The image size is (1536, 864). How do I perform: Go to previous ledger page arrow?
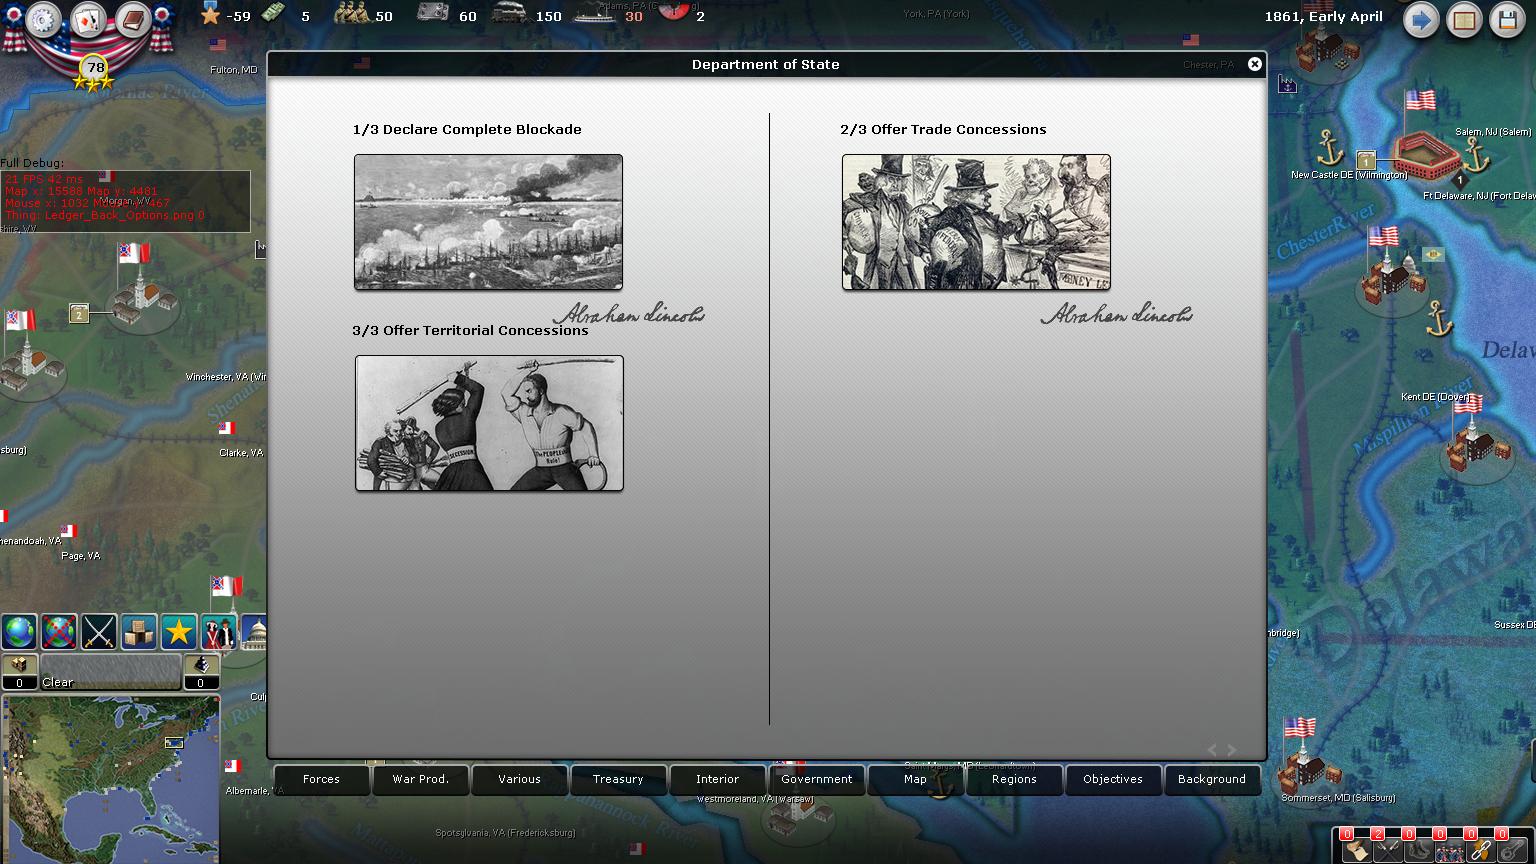(1212, 750)
